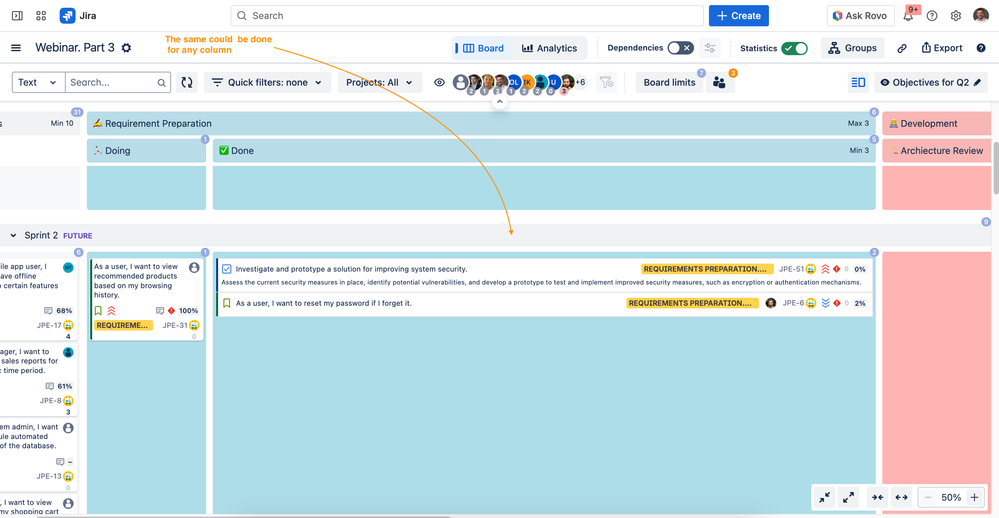Viewport: 999px width, 518px height.
Task: Toggle the side panel layout icon
Action: [x=858, y=82]
